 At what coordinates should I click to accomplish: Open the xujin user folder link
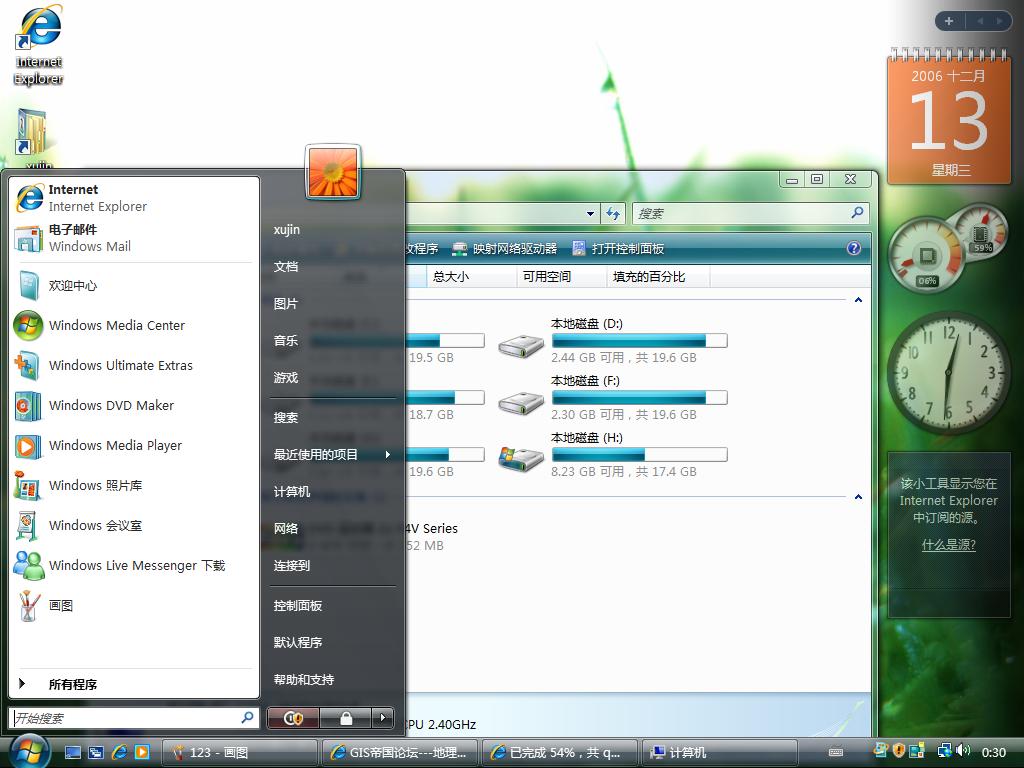[x=287, y=230]
